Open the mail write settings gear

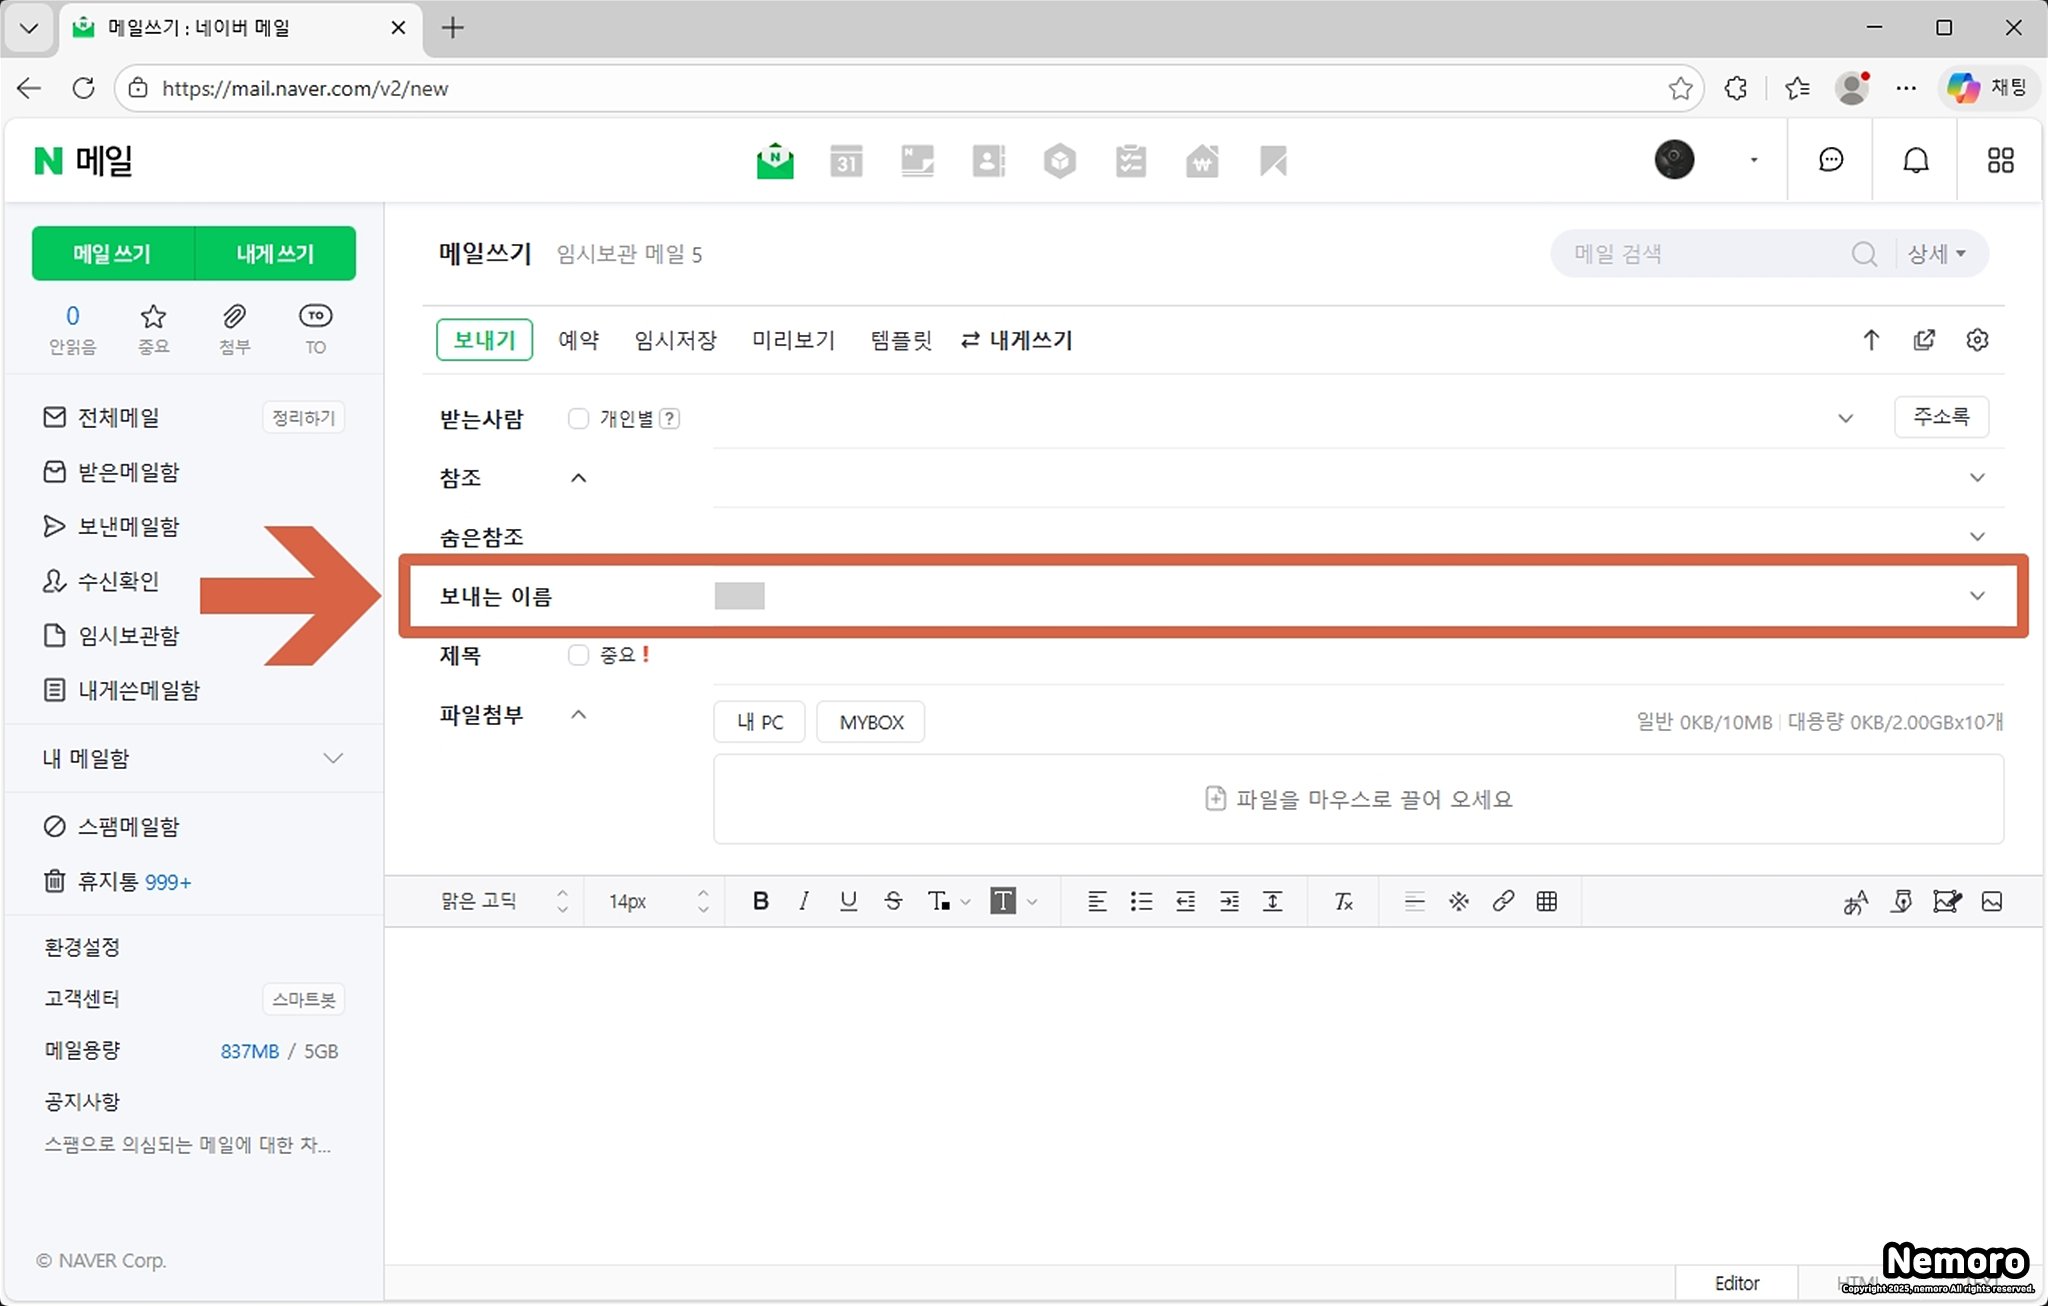click(x=1977, y=340)
